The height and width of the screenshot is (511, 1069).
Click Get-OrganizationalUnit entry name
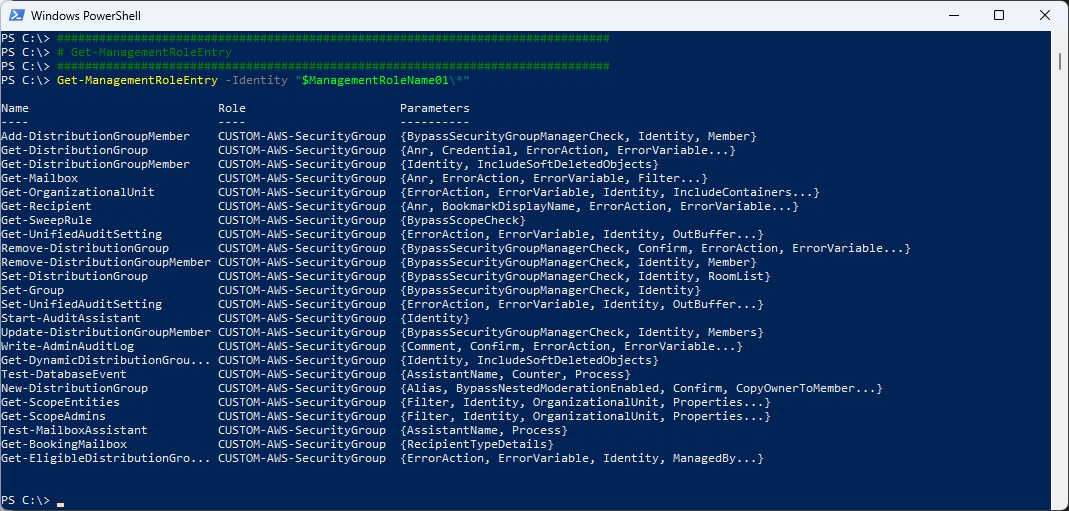point(78,192)
